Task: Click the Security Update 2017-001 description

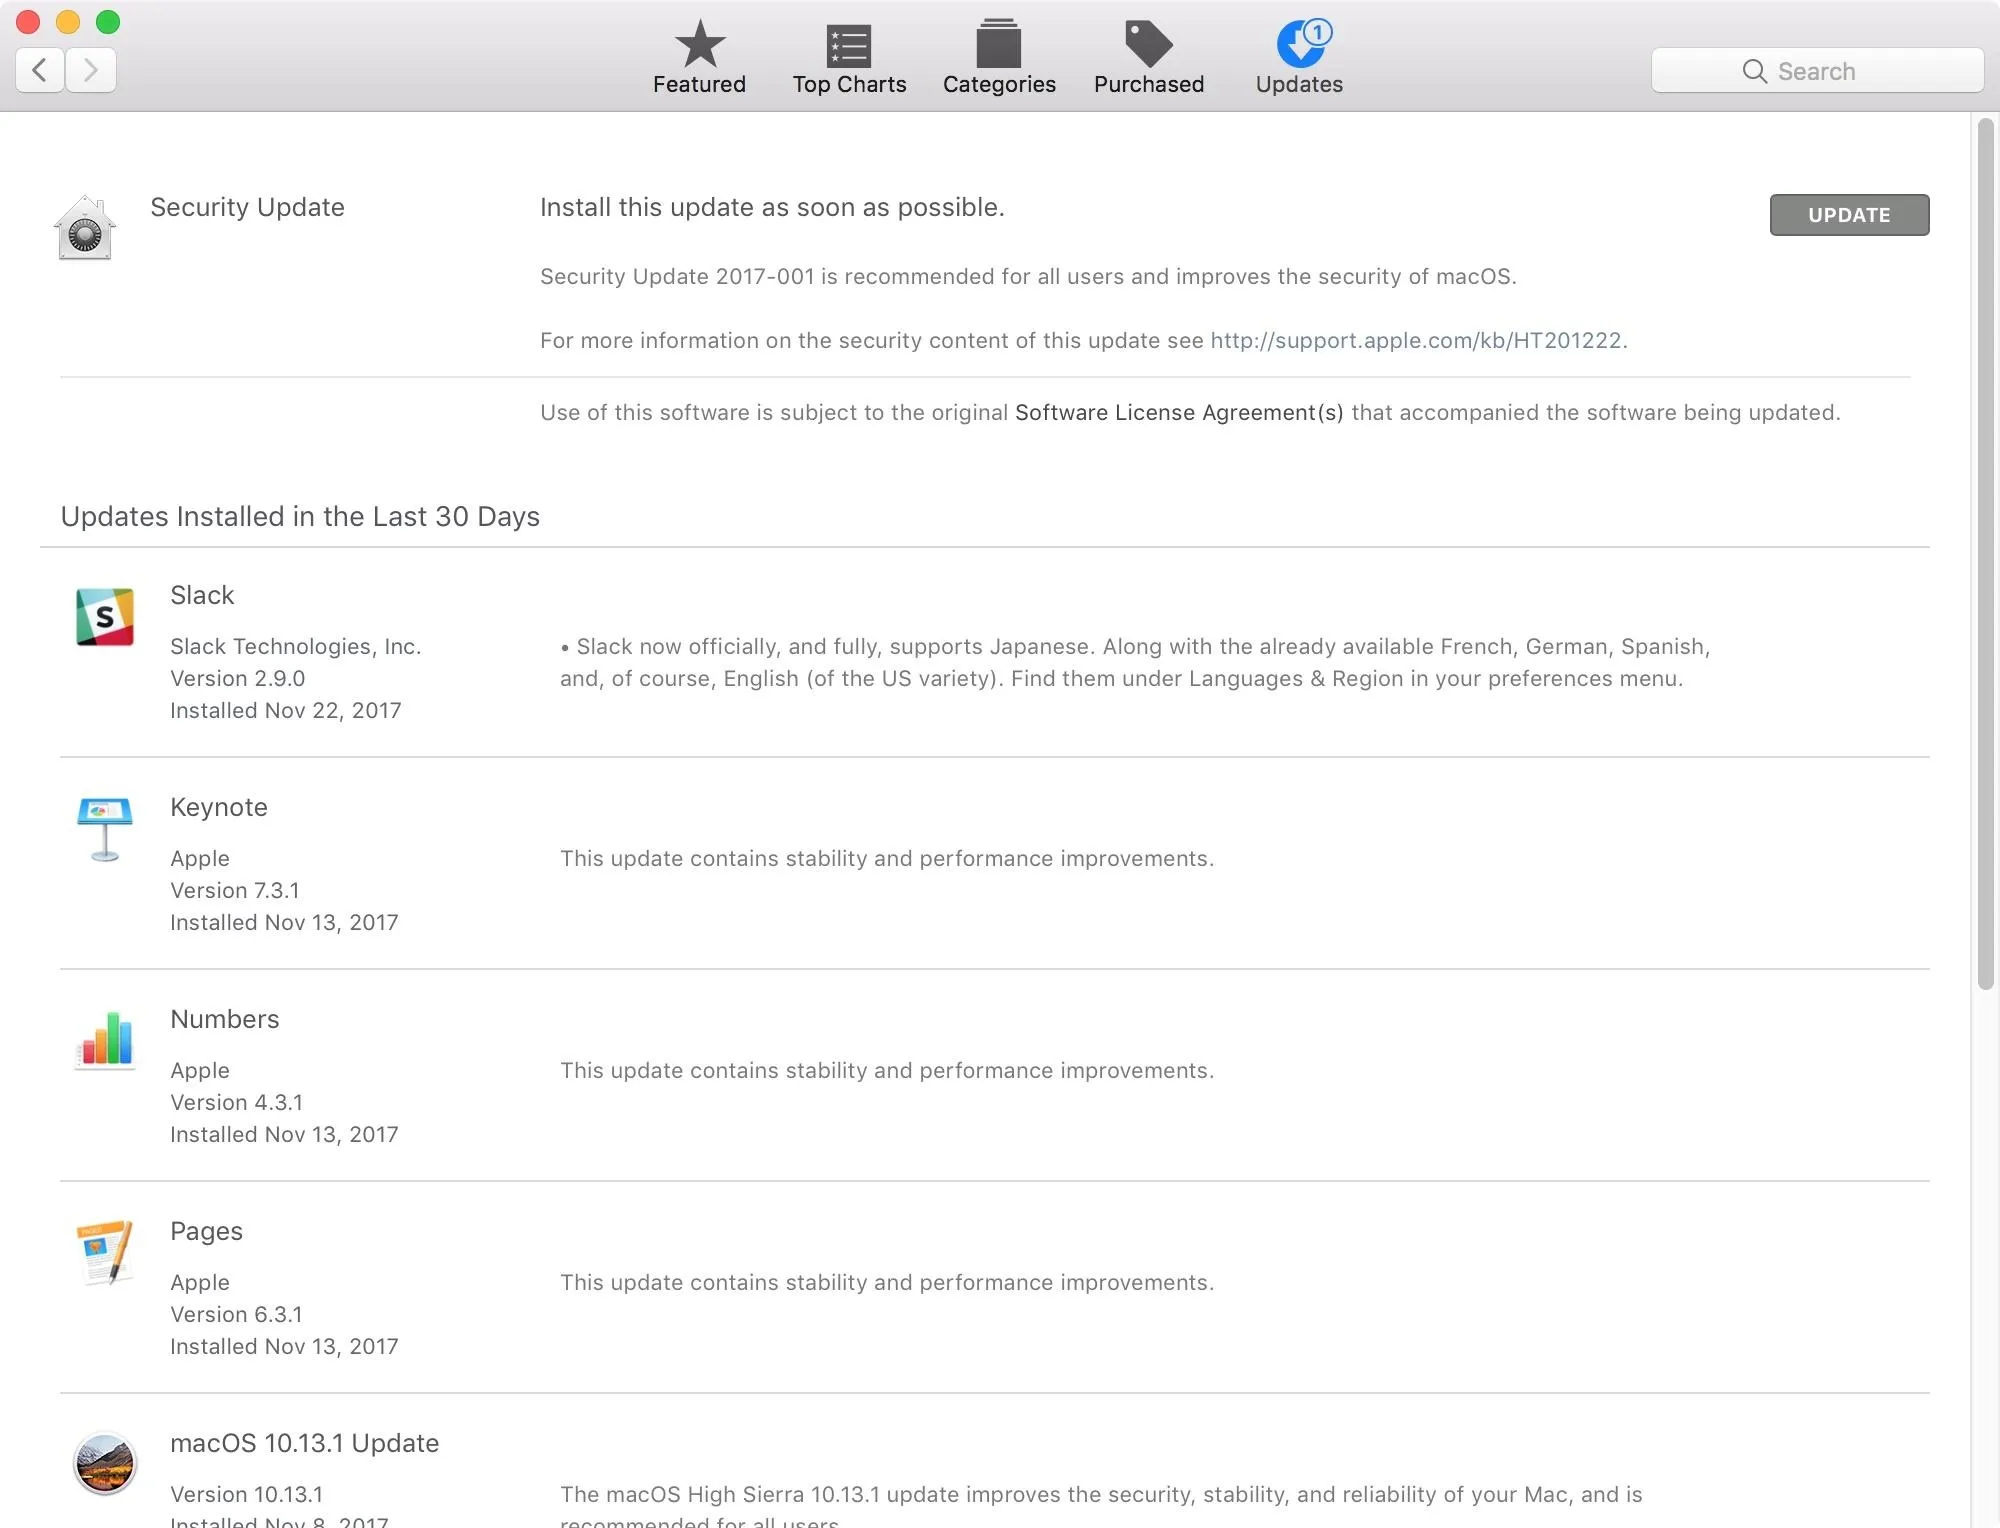Action: [1028, 276]
